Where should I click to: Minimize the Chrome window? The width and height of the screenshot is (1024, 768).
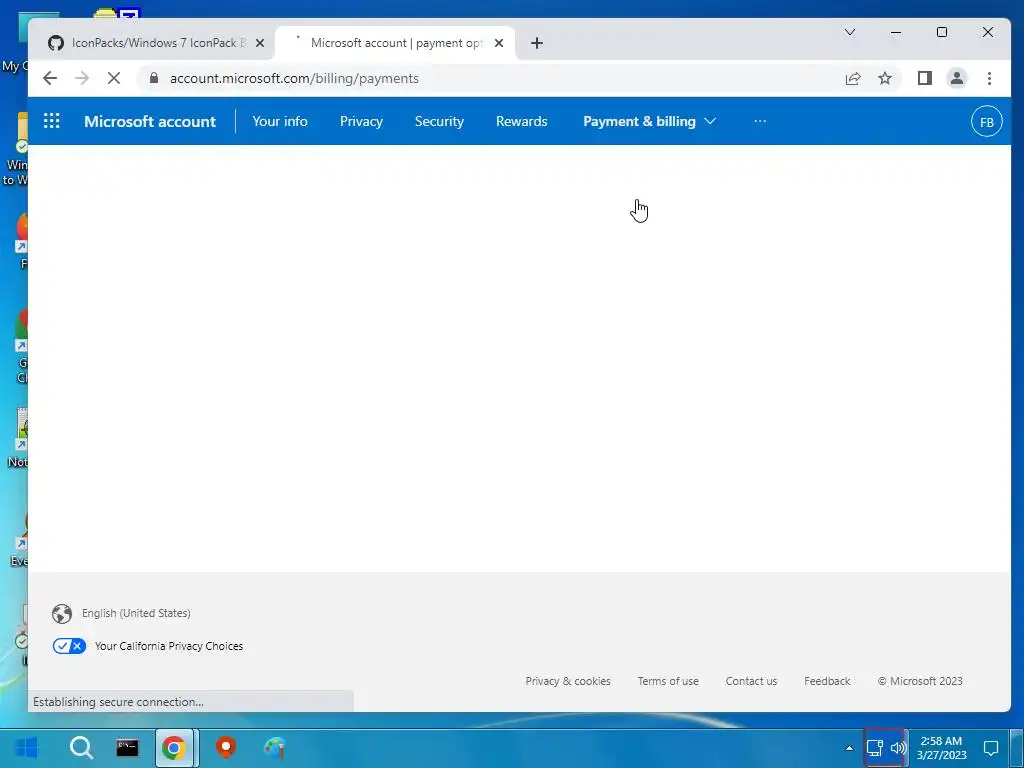896,32
